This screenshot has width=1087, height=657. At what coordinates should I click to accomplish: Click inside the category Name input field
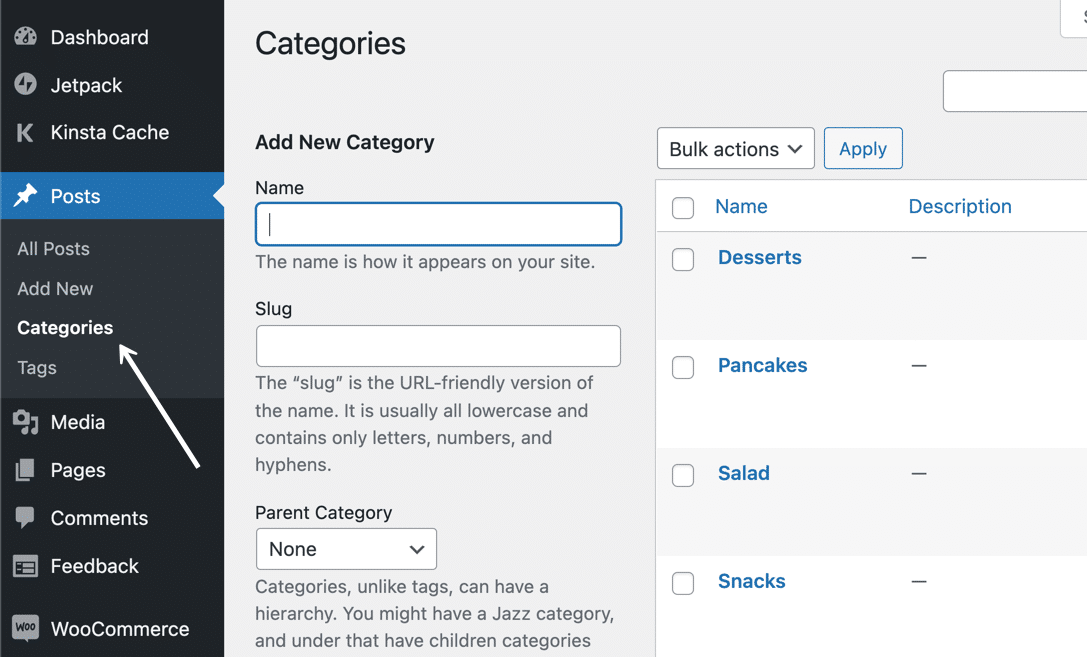coord(438,224)
